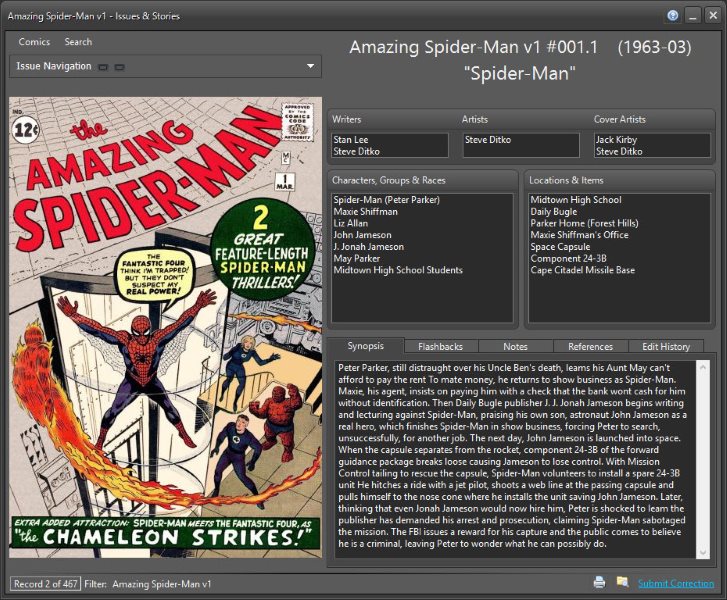Minimize the Issues & Stories window
Screen dimensions: 727x600
click(693, 16)
